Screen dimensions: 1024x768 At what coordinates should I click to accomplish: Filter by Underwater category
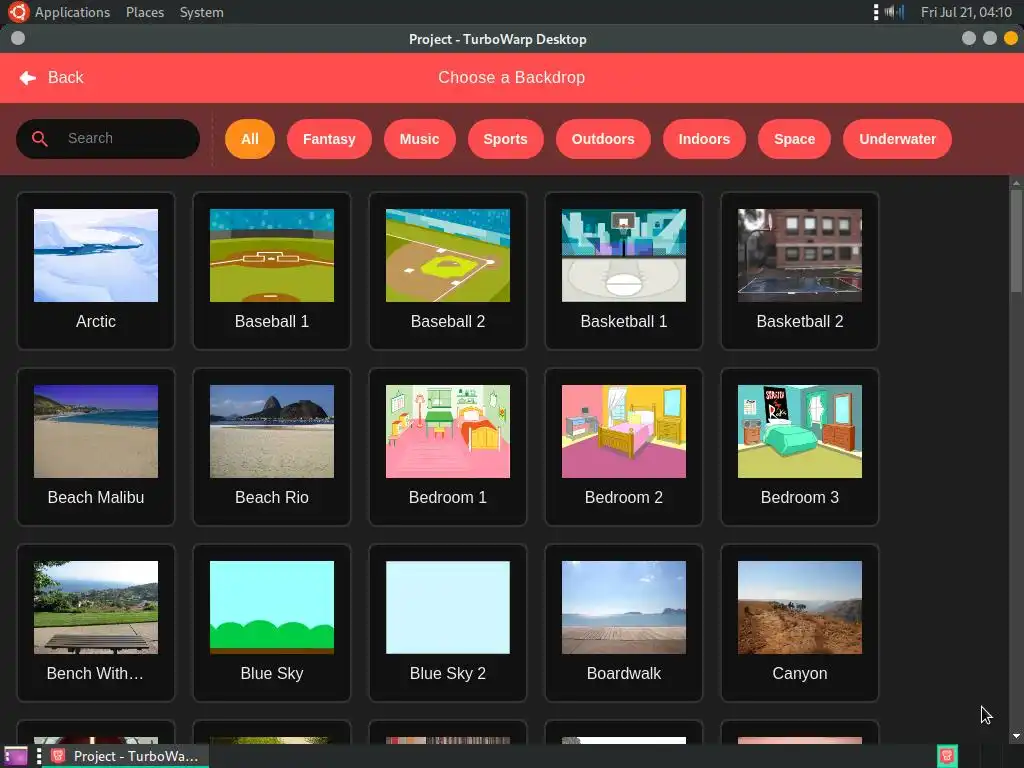click(897, 139)
